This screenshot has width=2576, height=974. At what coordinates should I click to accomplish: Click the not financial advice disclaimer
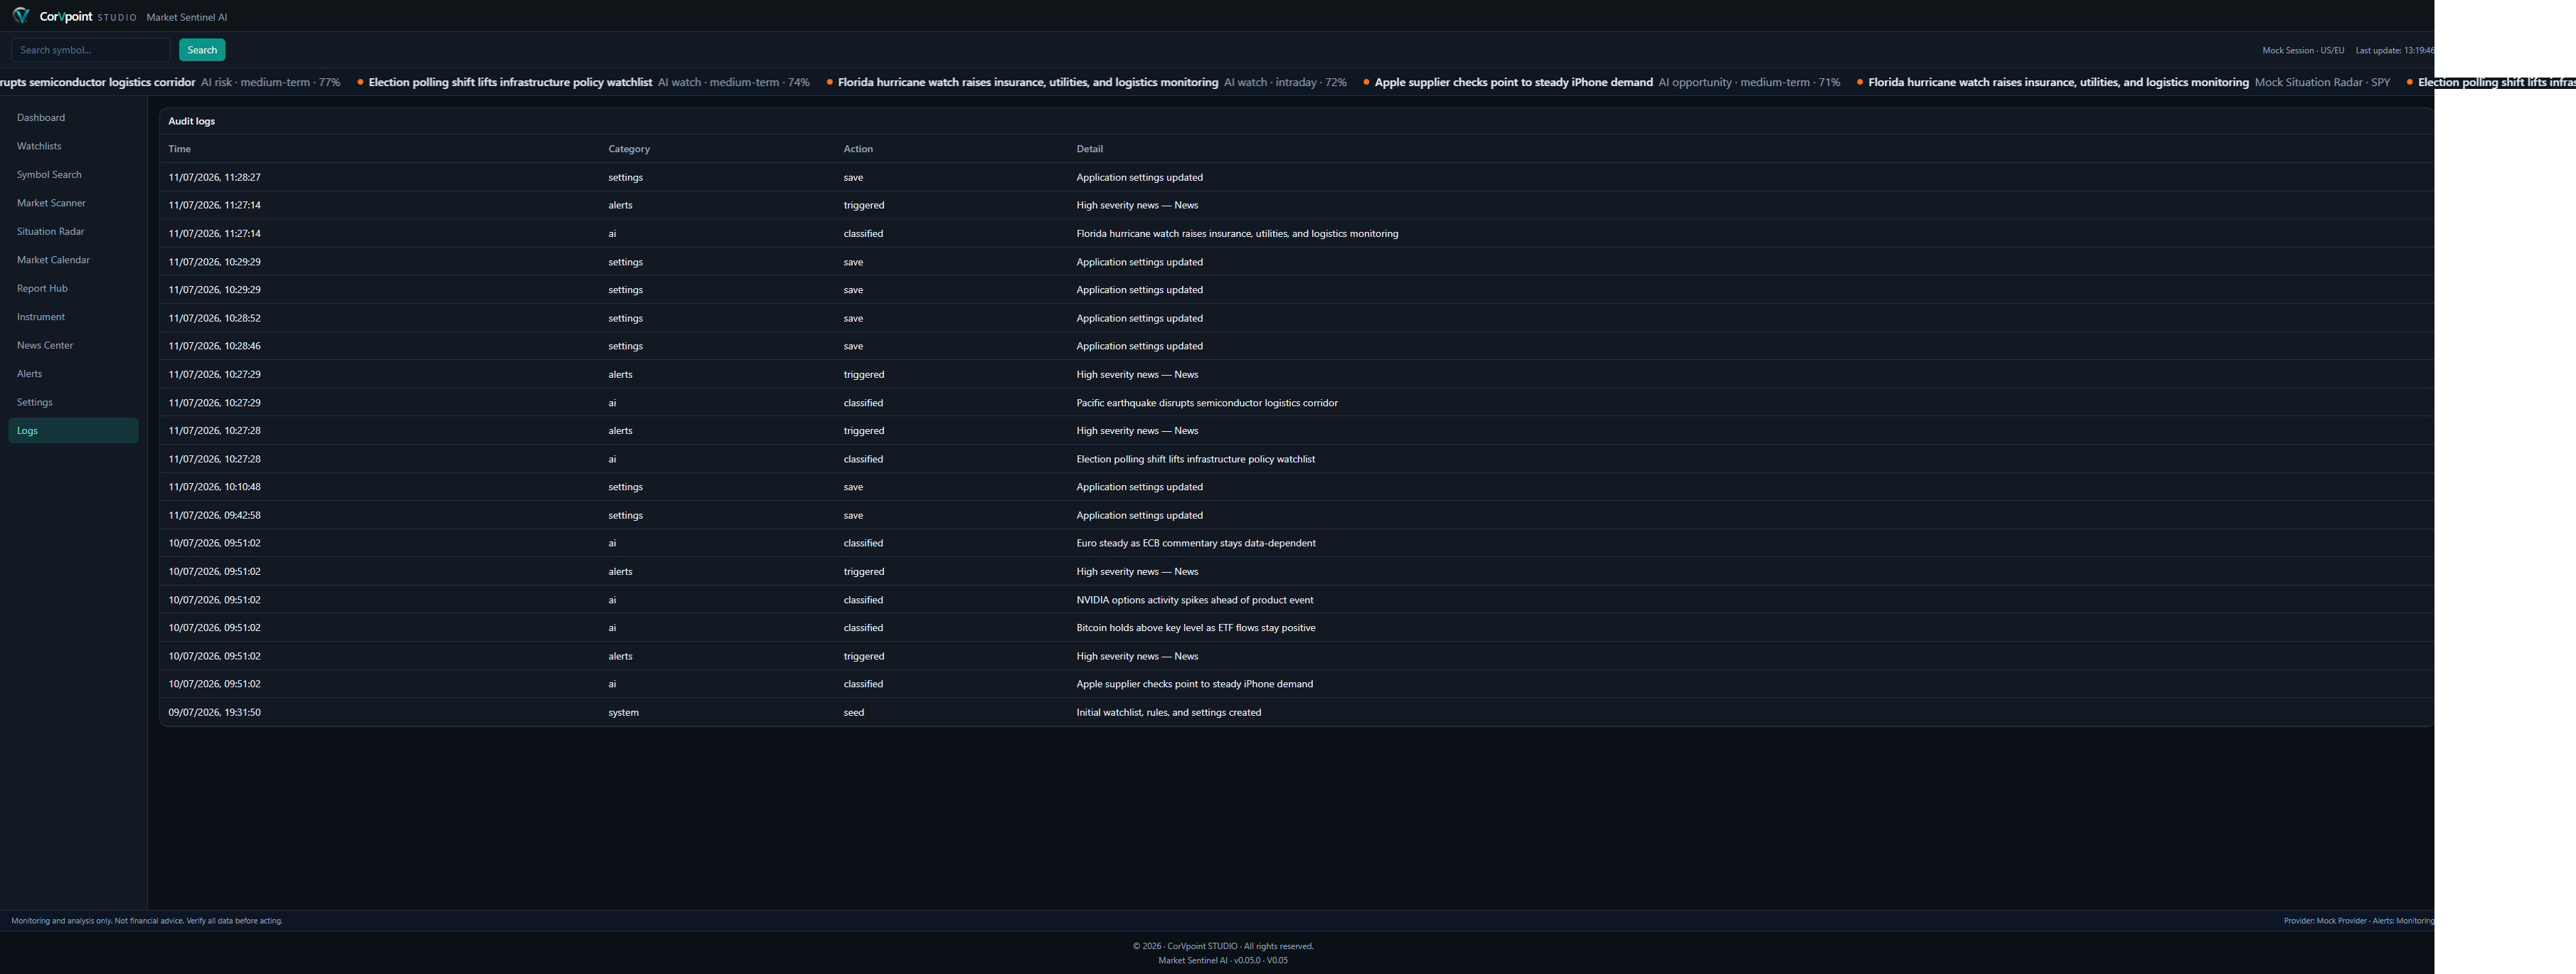tap(147, 921)
